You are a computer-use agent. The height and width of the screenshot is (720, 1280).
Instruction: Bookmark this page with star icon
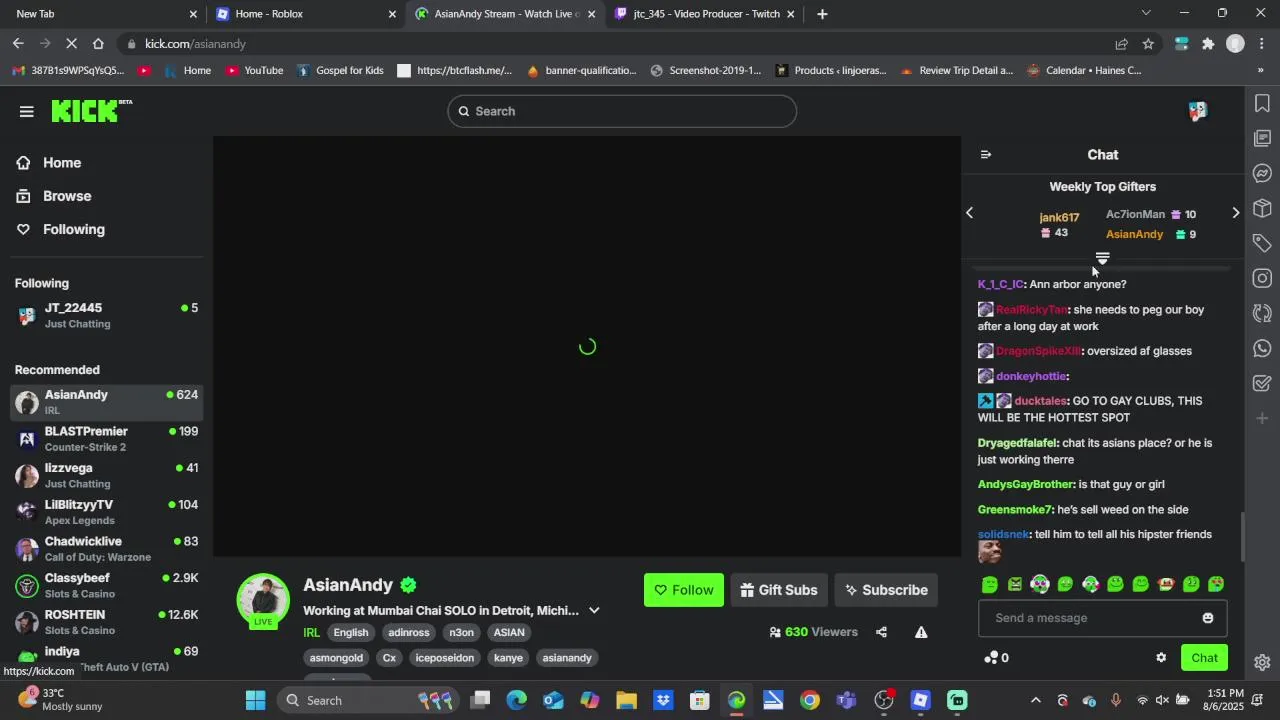[1148, 44]
